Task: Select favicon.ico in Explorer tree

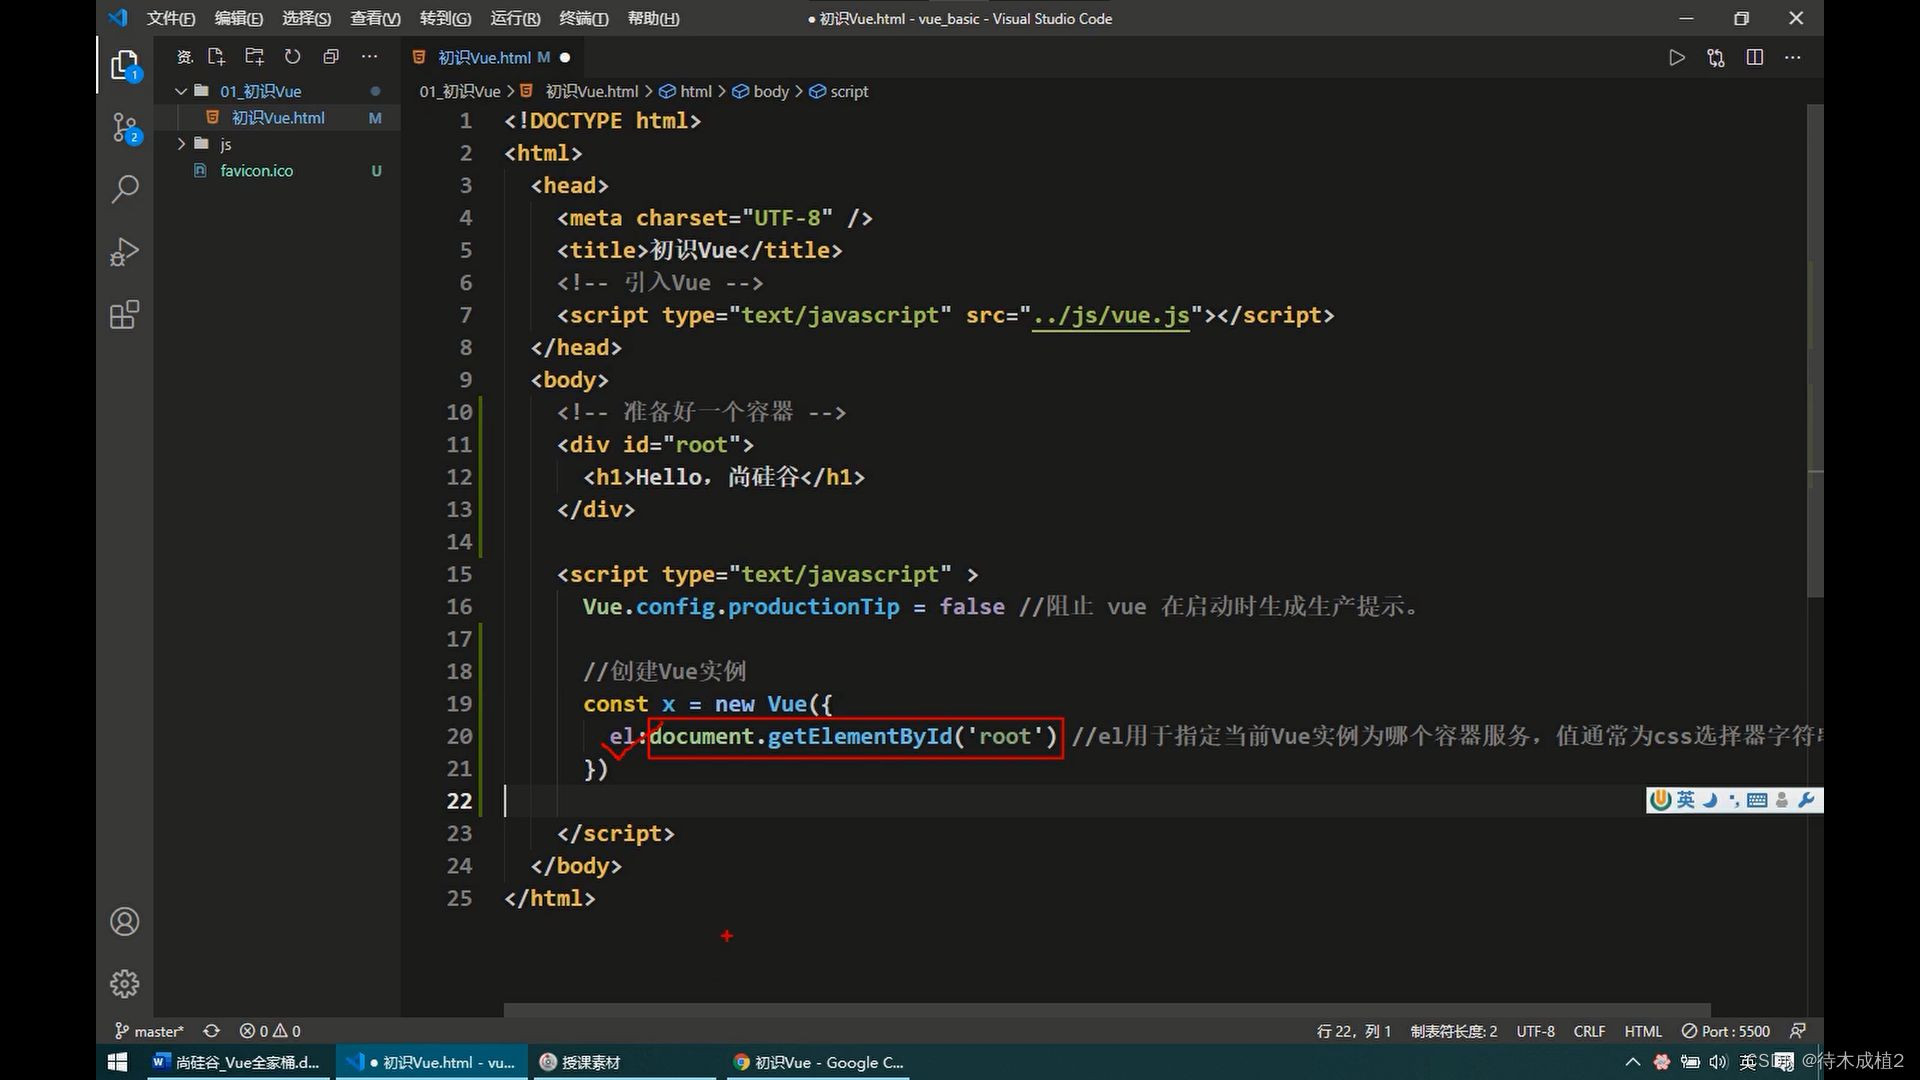Action: [256, 171]
